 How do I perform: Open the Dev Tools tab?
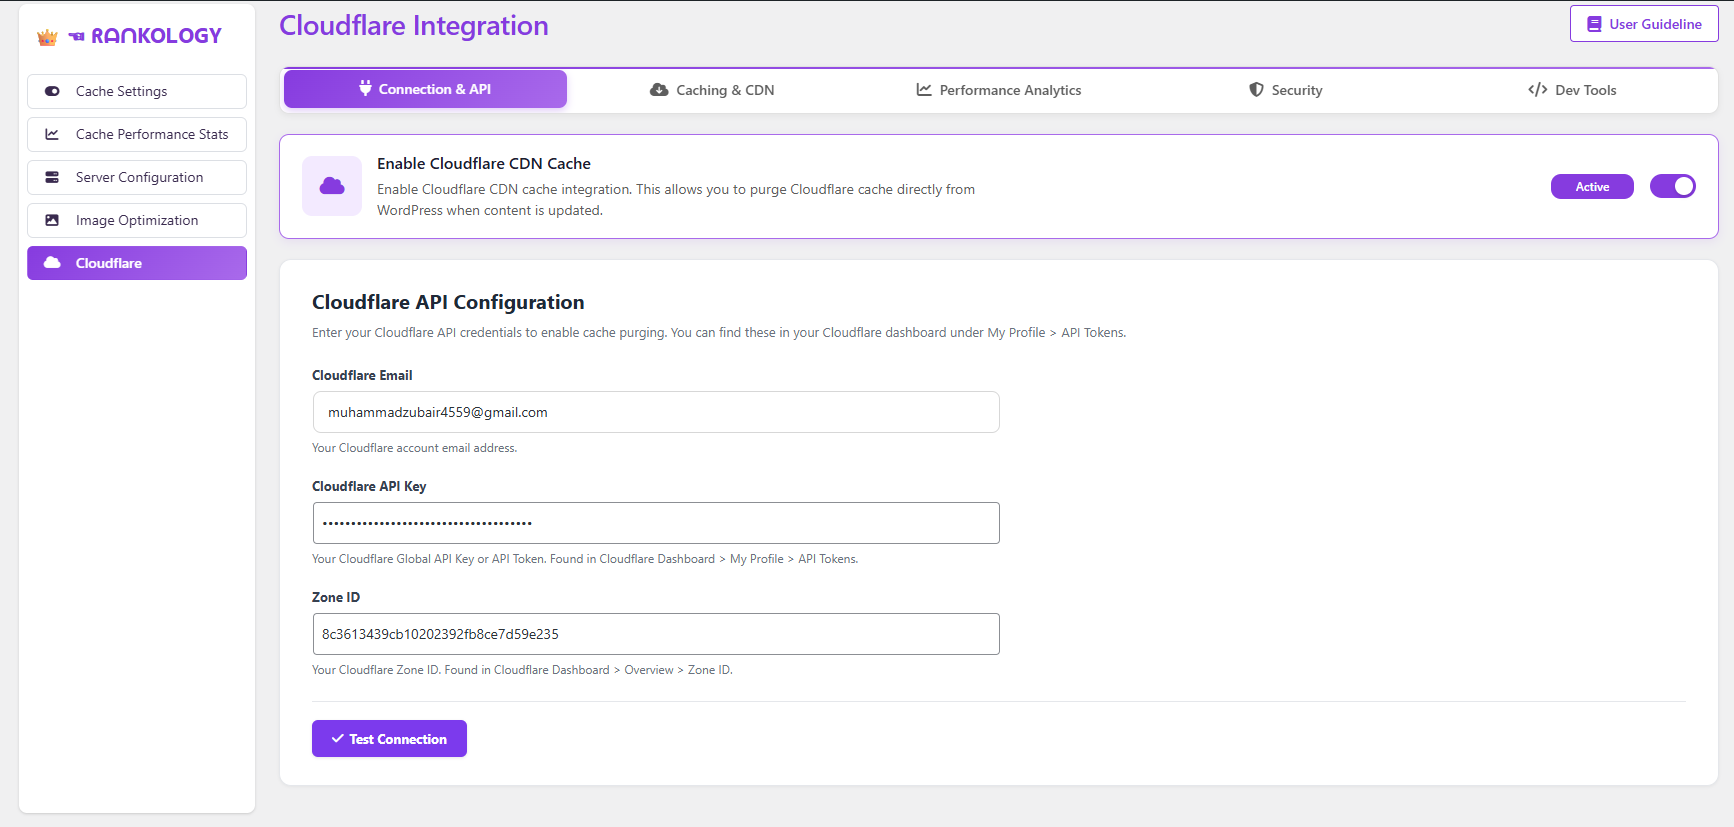pos(1572,90)
